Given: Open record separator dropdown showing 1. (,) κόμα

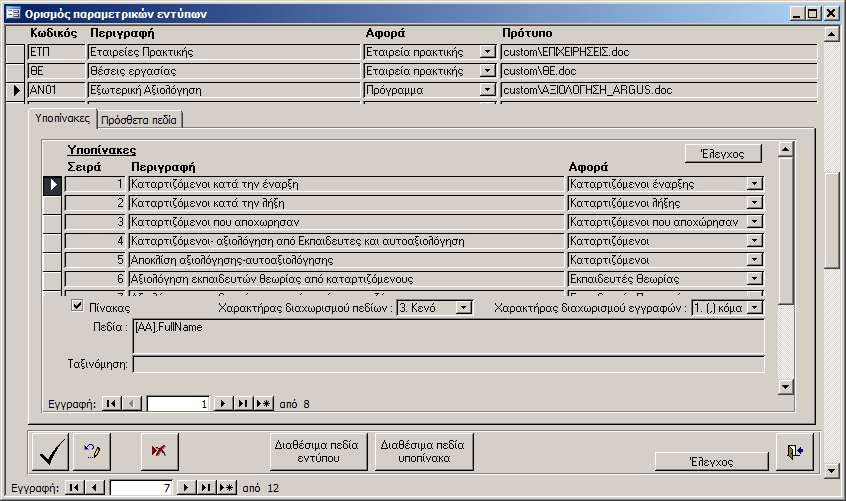Looking at the screenshot, I should (x=755, y=308).
